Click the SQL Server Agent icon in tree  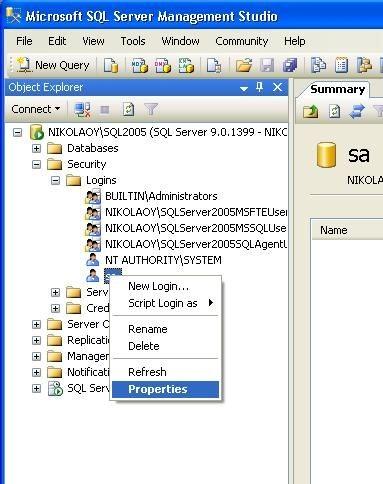point(55,388)
